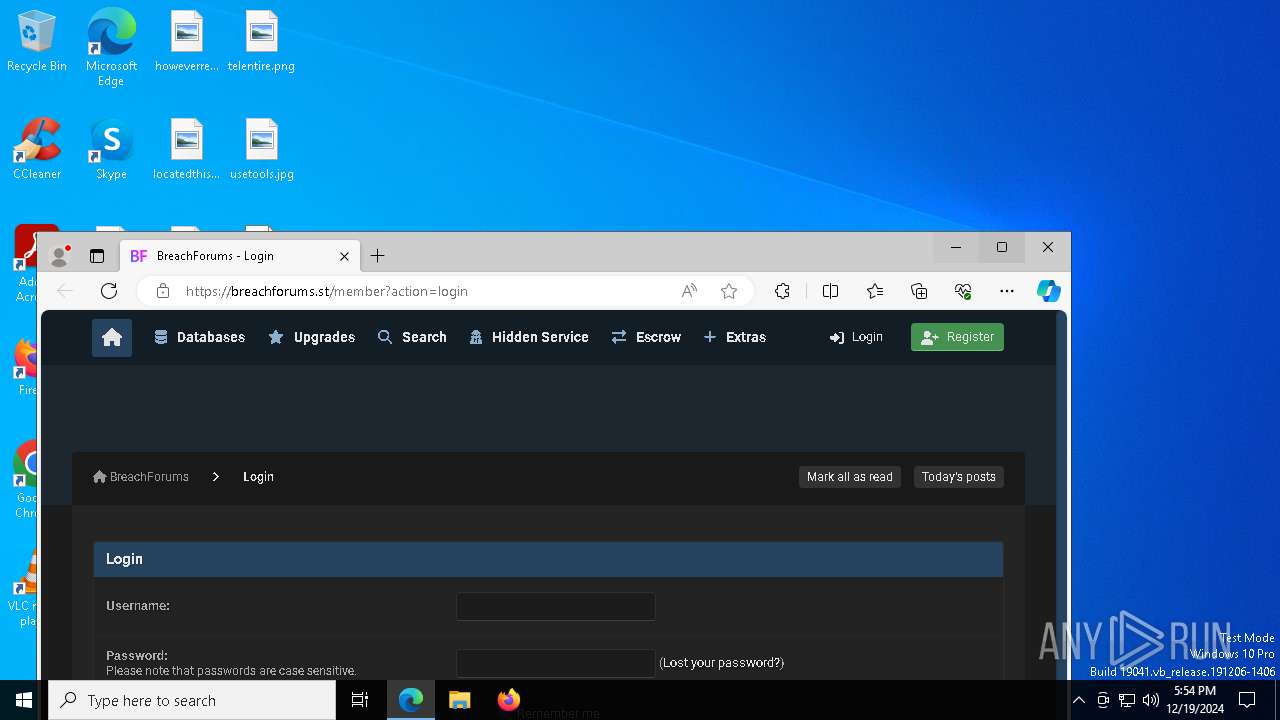
Task: Open Databases nav item
Action: click(199, 337)
